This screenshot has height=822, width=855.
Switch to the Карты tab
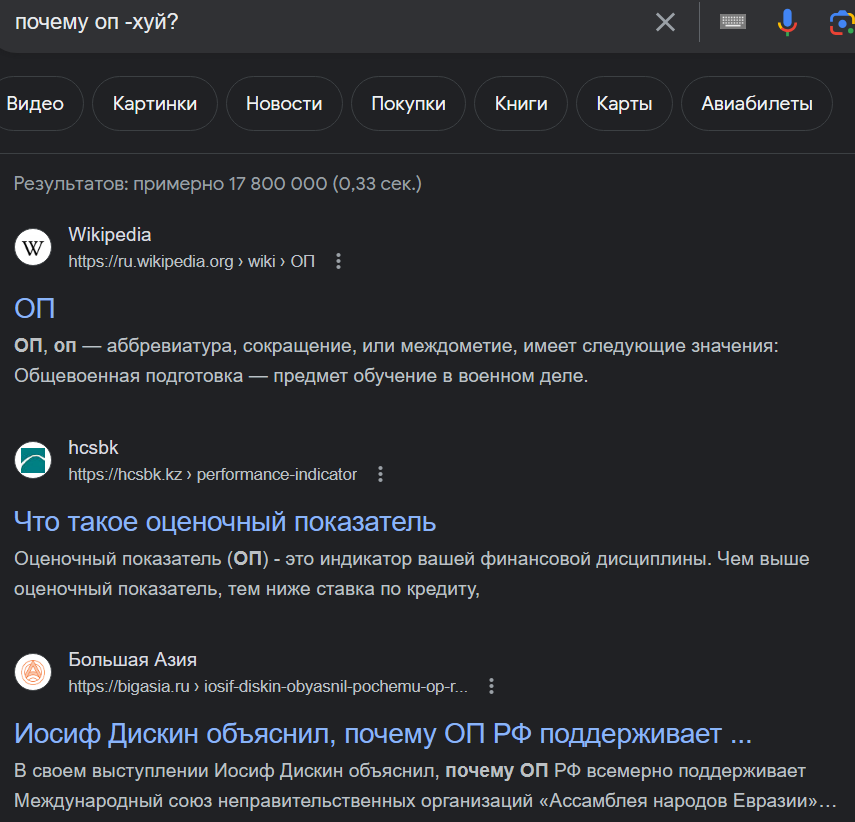coord(624,104)
